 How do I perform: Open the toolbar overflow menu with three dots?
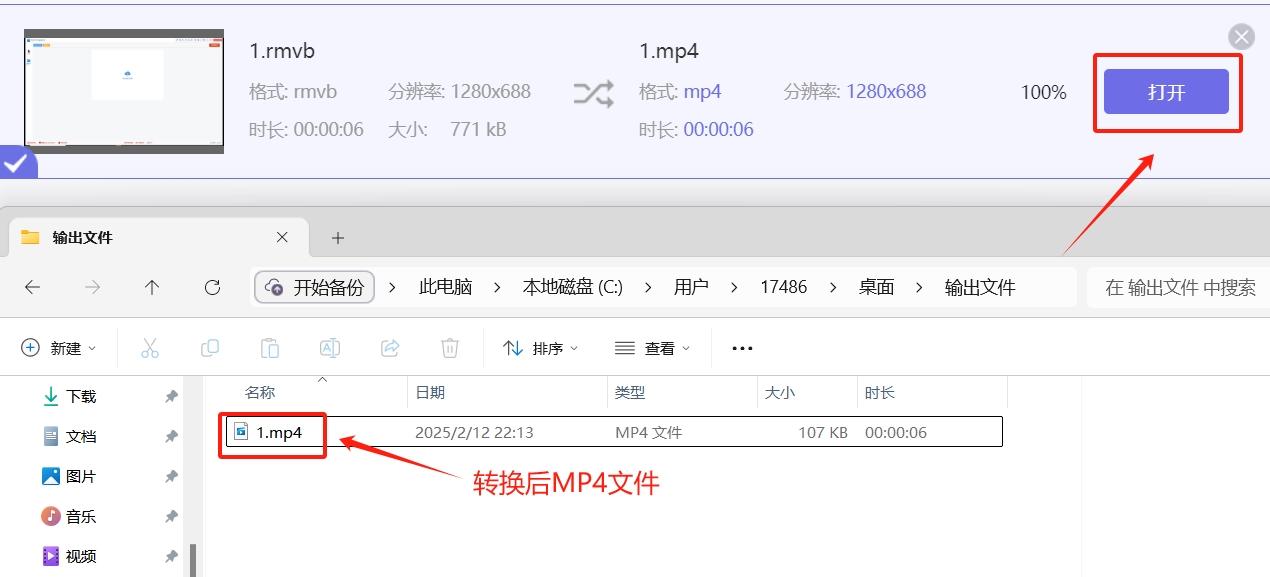pyautogui.click(x=741, y=347)
